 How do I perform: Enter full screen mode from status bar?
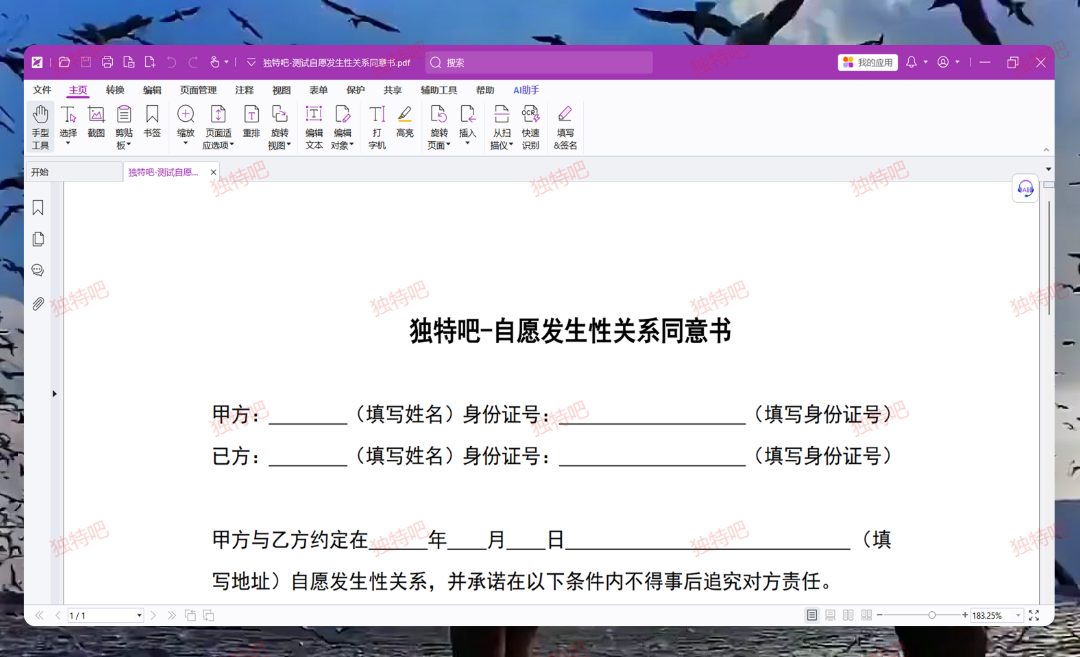click(1034, 615)
